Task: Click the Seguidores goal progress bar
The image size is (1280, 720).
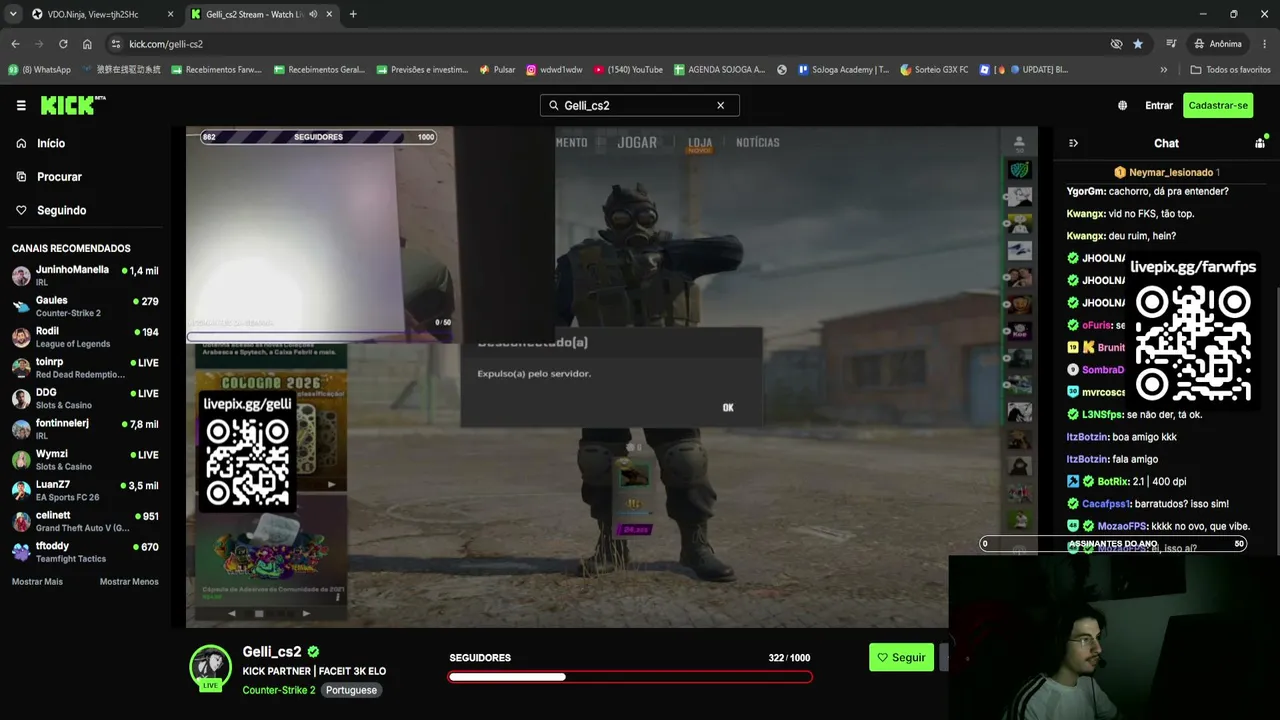Action: point(630,677)
